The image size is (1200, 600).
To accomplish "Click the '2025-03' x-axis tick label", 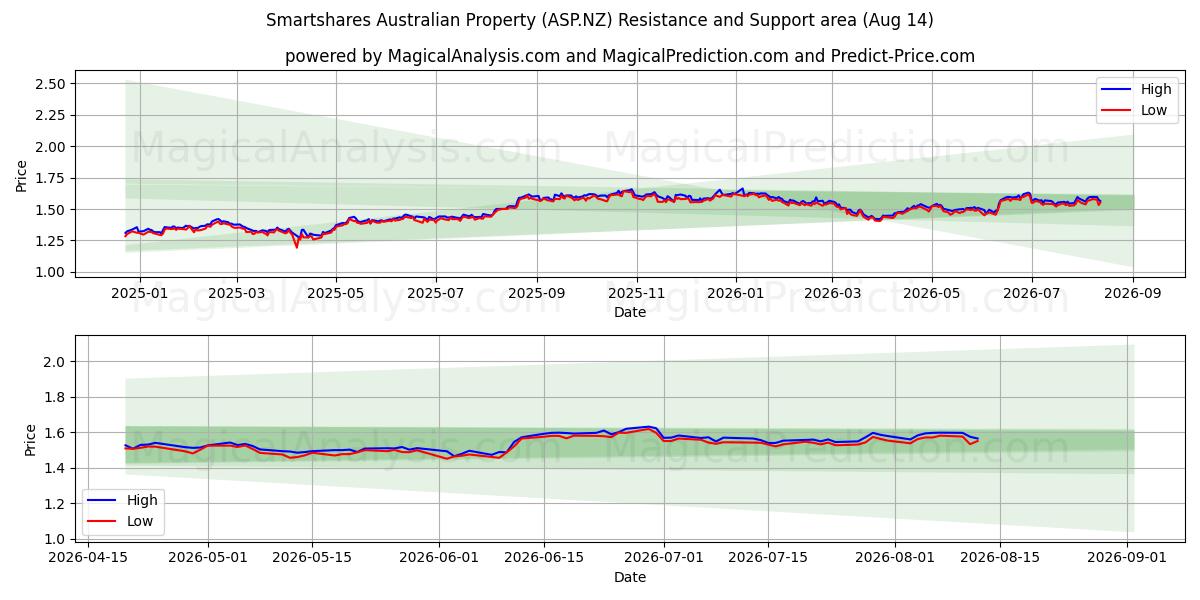I will (237, 293).
